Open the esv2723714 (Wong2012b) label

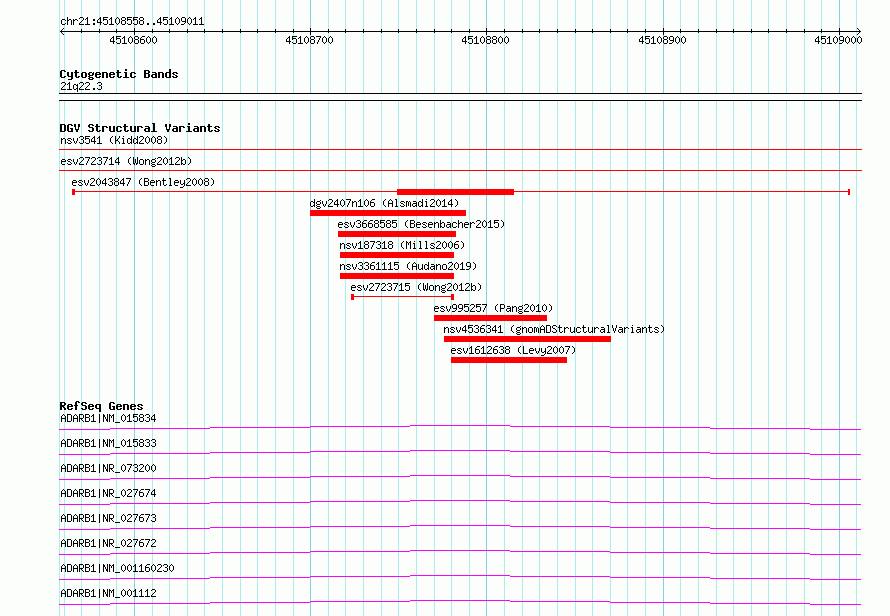pyautogui.click(x=126, y=161)
